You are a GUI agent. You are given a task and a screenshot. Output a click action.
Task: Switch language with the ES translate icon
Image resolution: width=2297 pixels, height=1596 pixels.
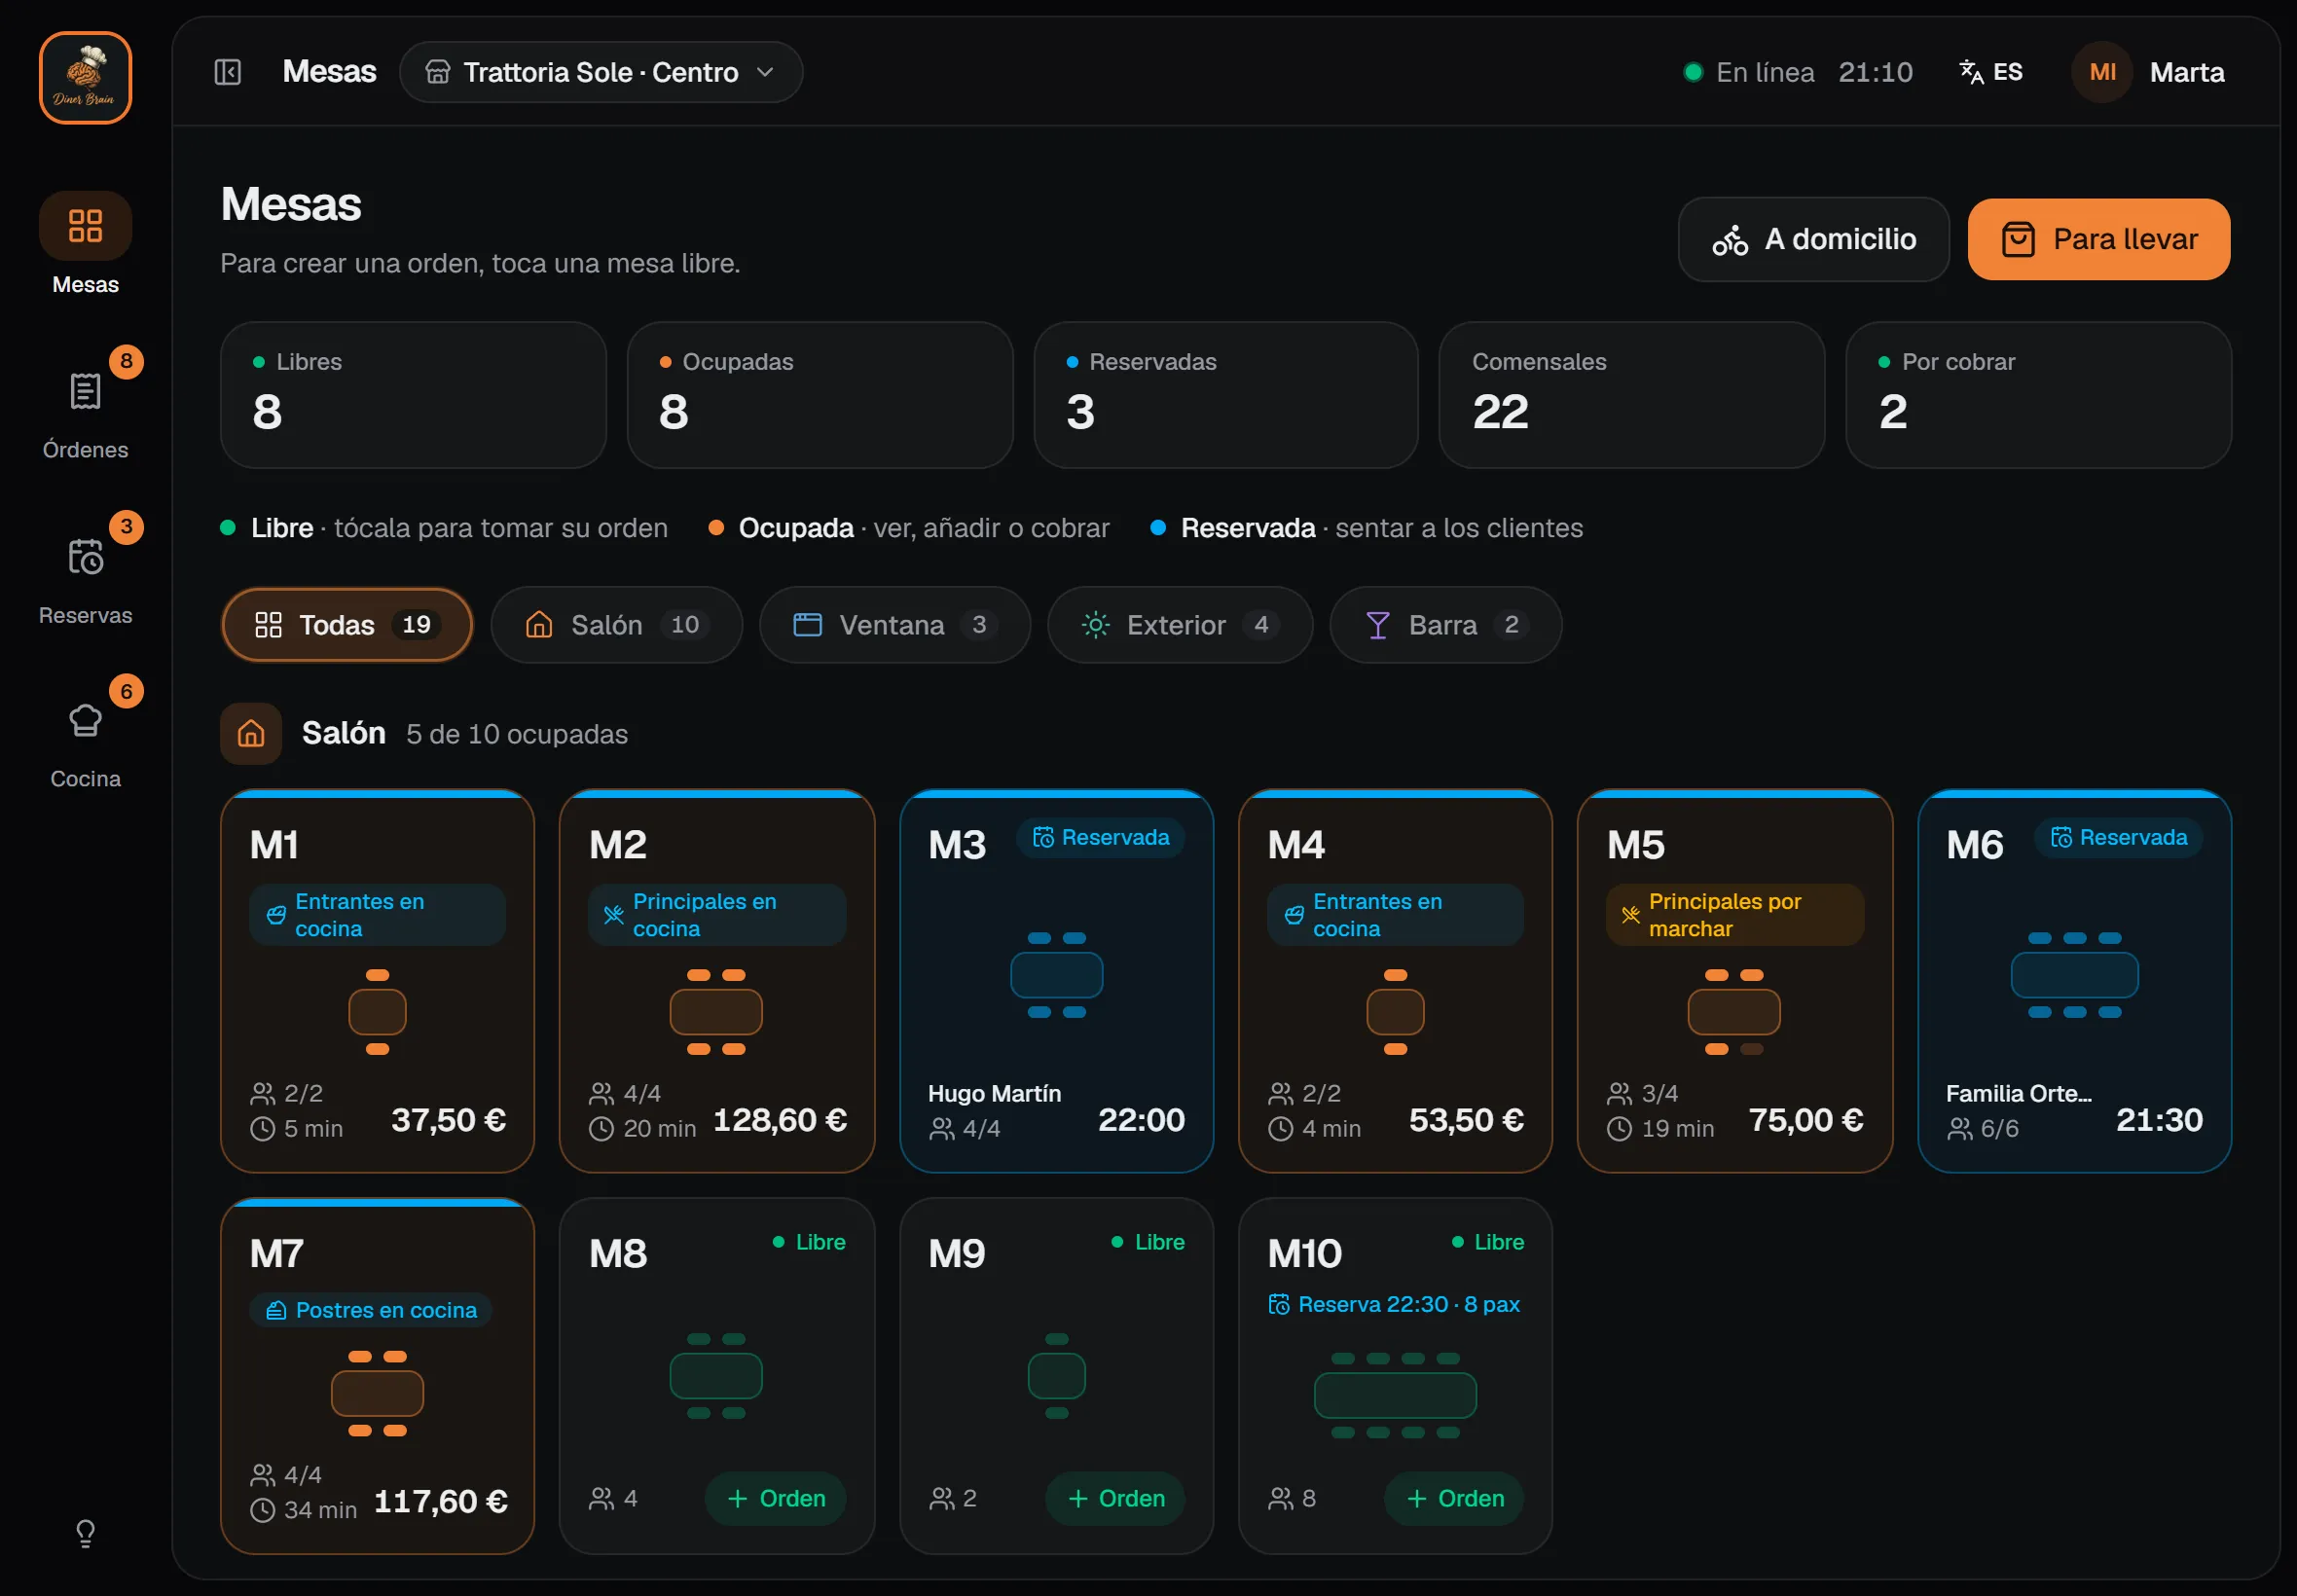pos(1990,72)
